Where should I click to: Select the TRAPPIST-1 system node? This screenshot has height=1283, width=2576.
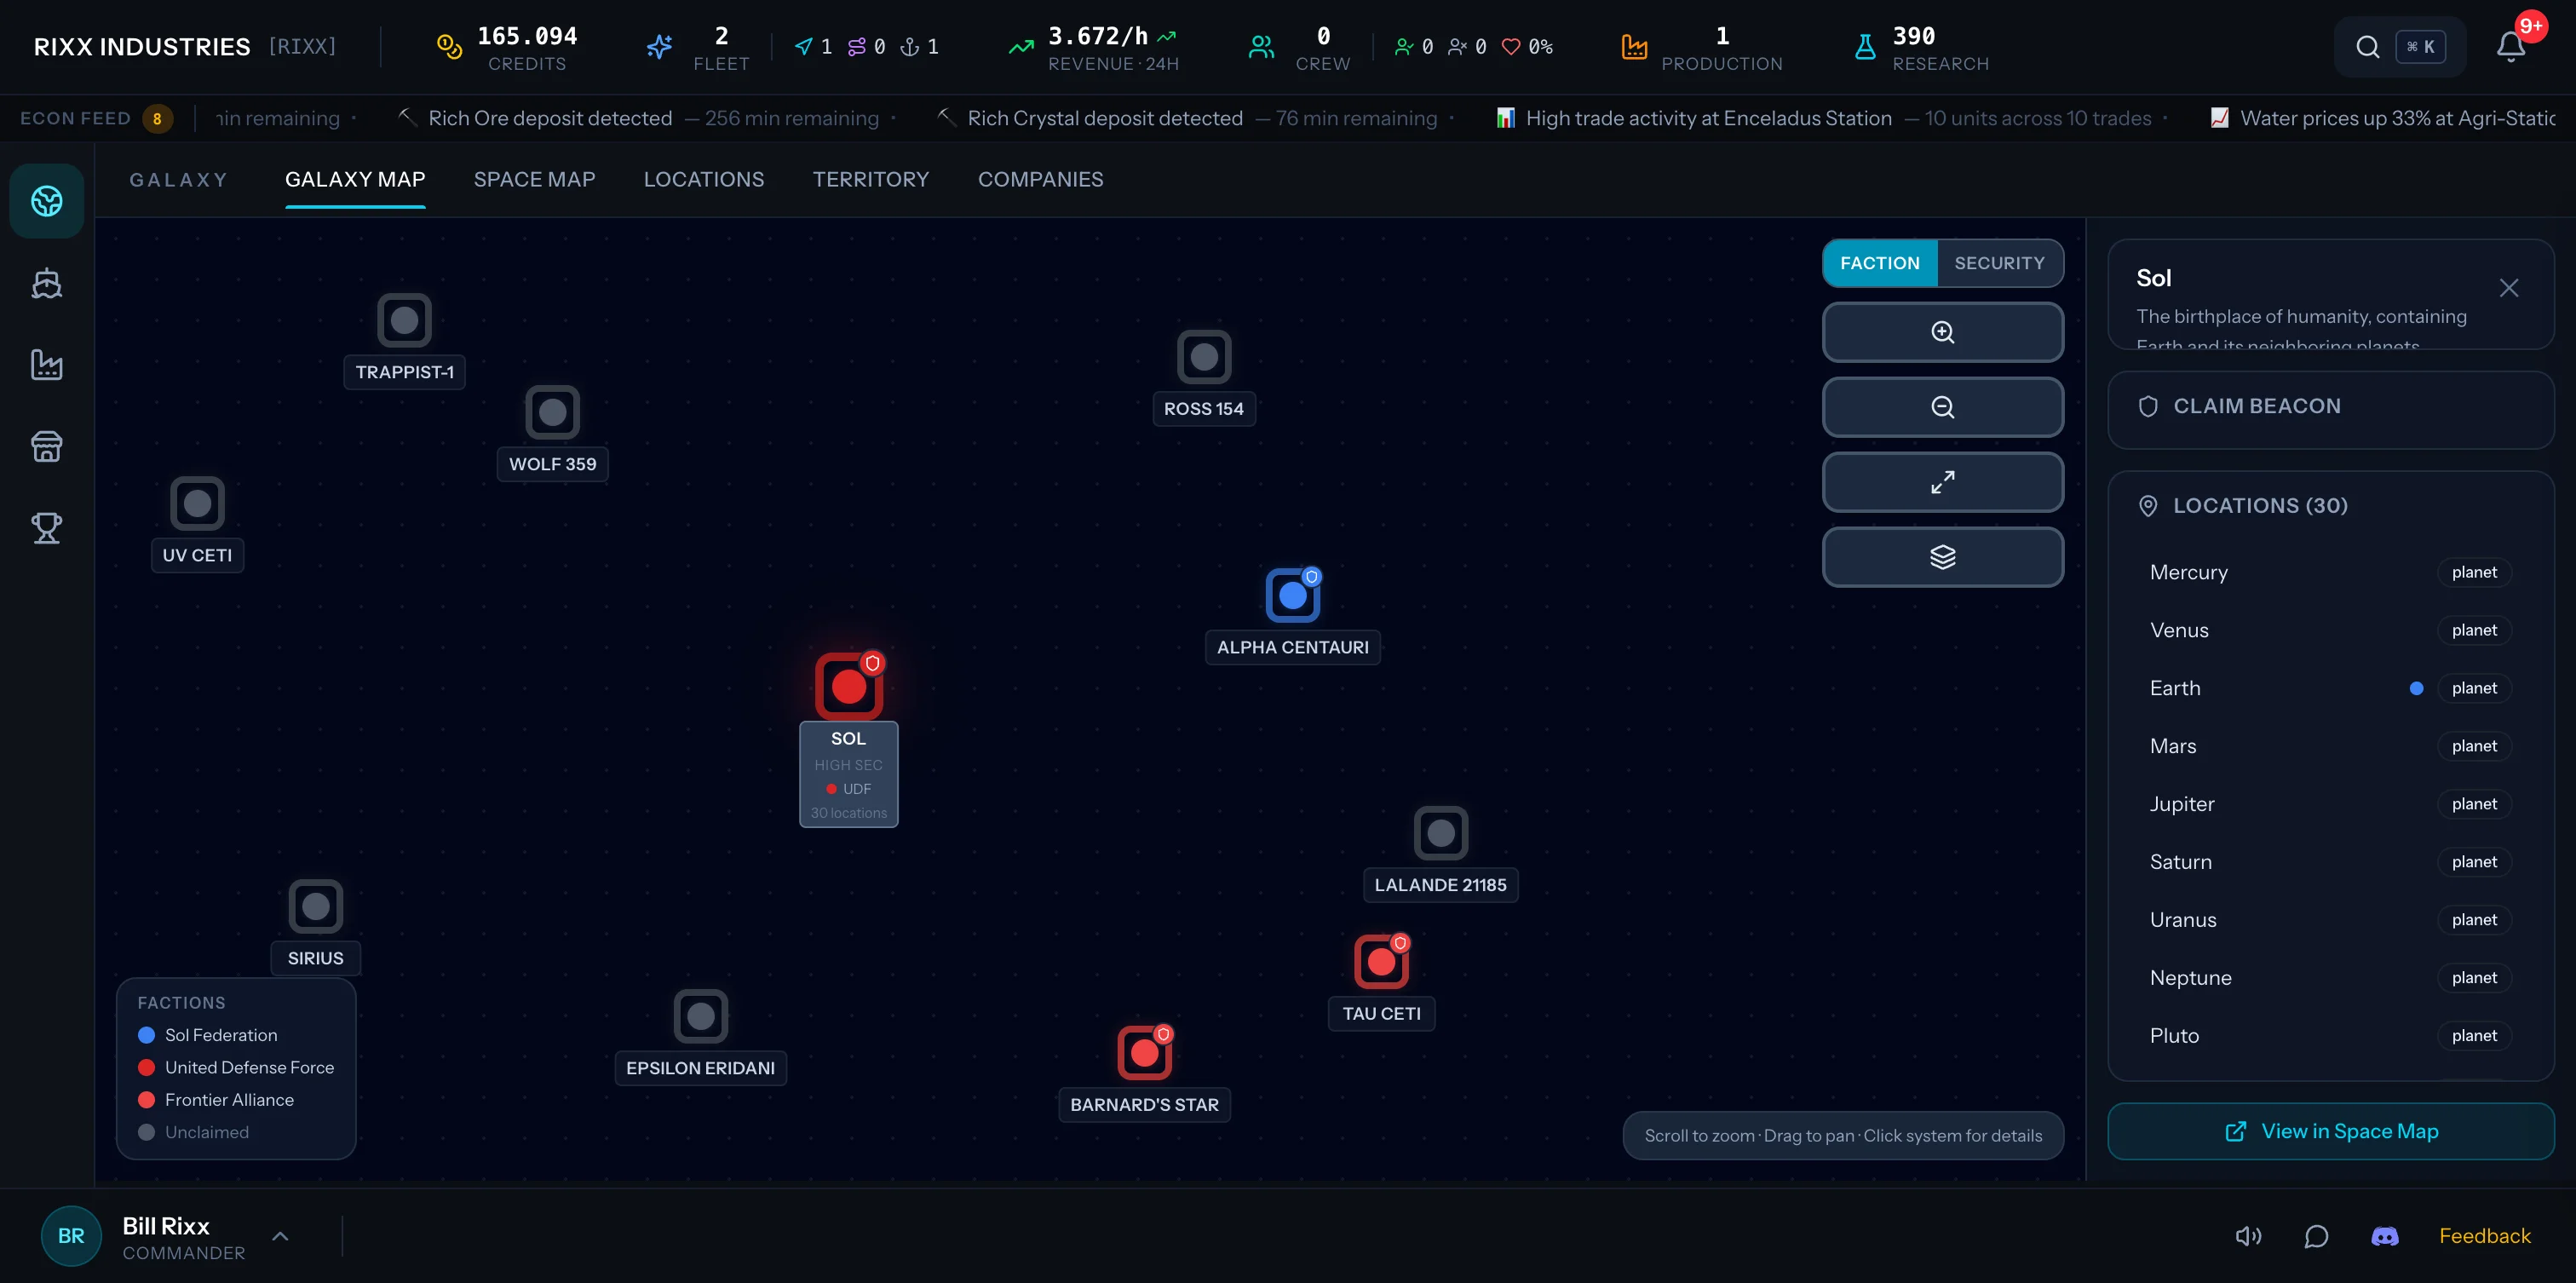pos(404,320)
